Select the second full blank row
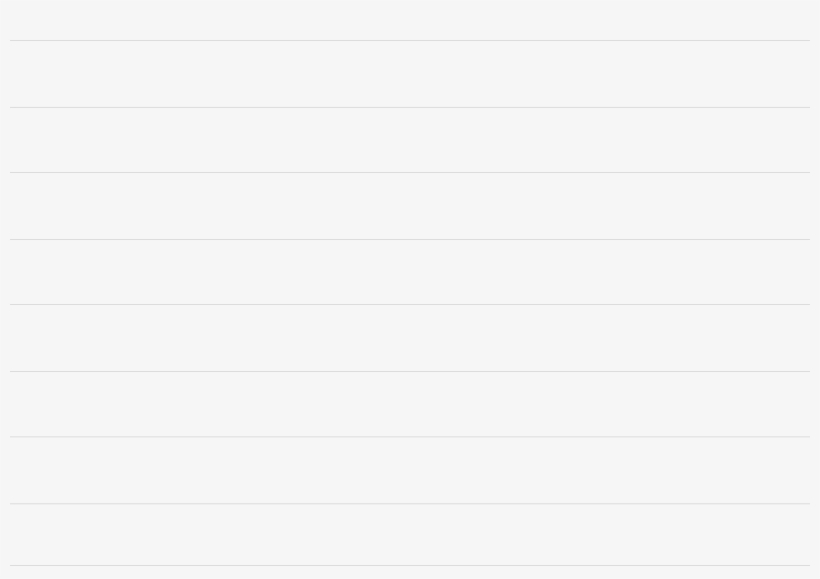Screen dimensions: 820x579 pos(410,140)
